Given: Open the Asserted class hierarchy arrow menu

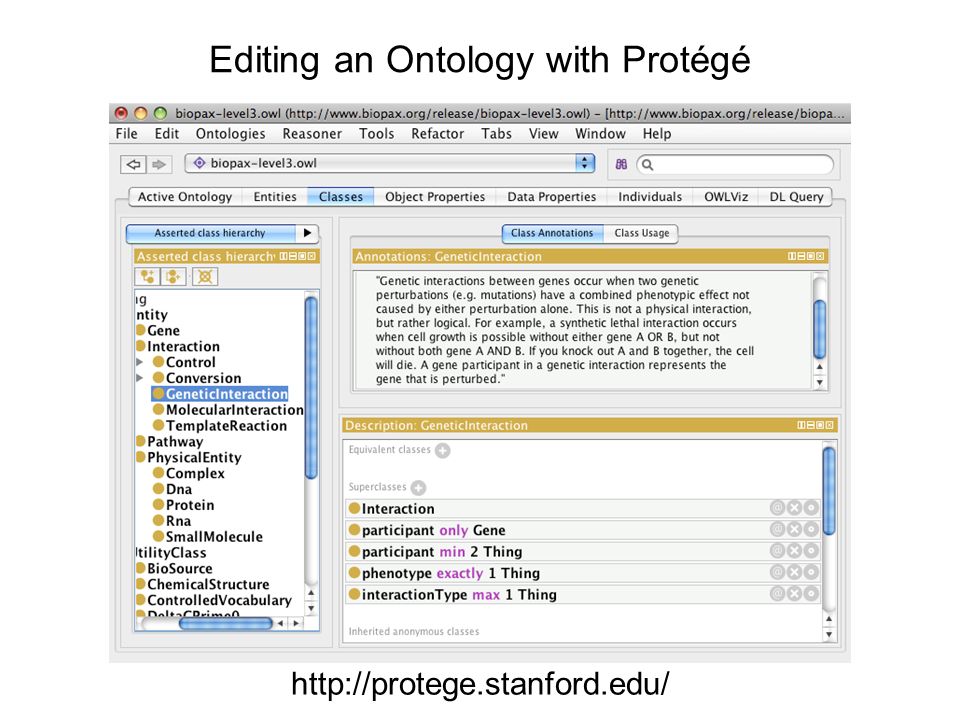Looking at the screenshot, I should (x=307, y=233).
